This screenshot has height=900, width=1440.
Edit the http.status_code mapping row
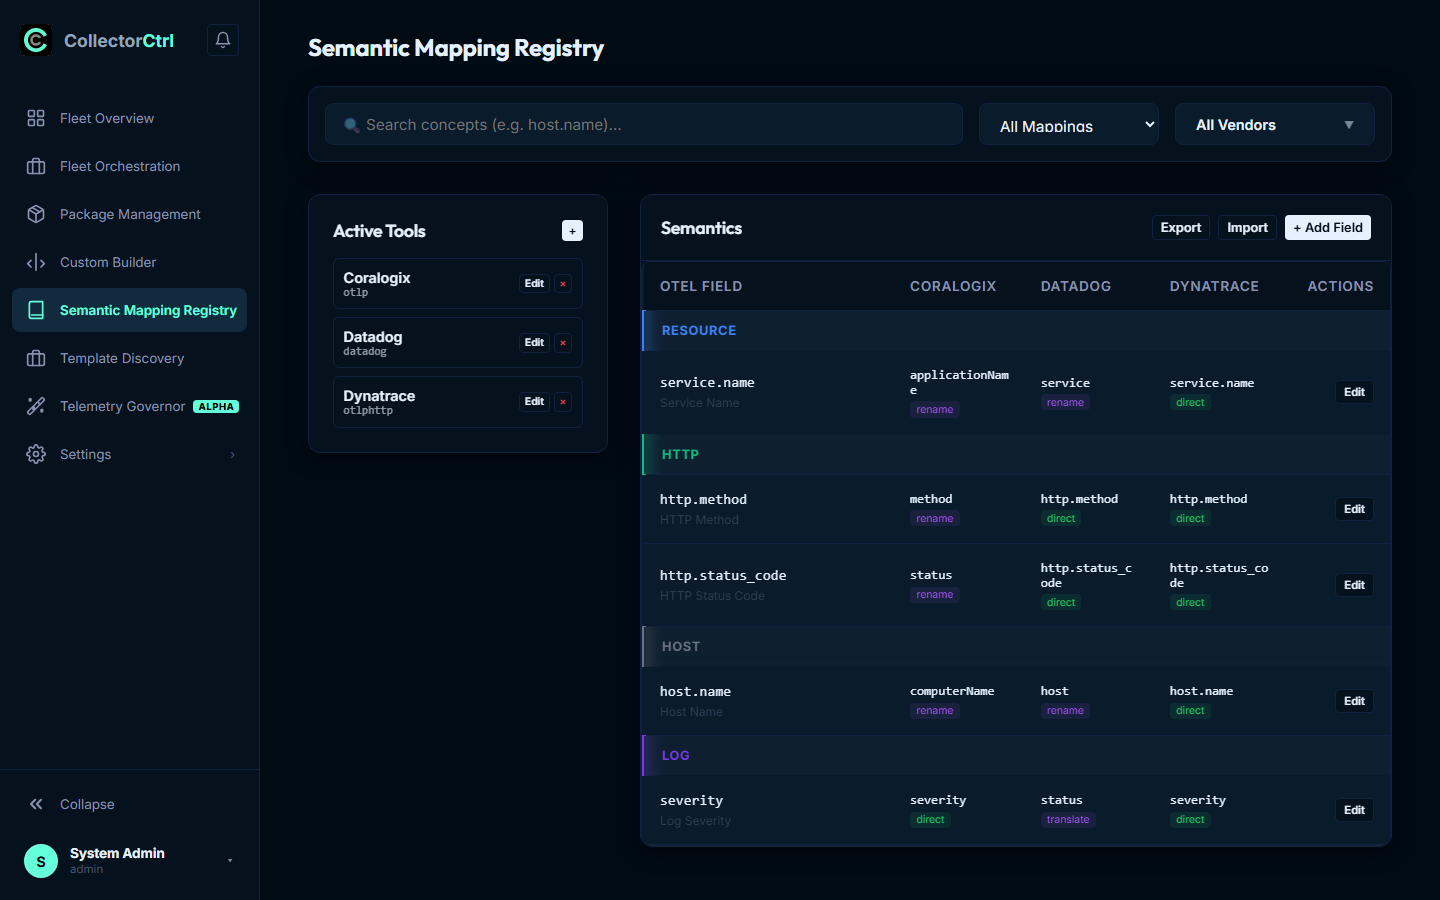point(1354,585)
